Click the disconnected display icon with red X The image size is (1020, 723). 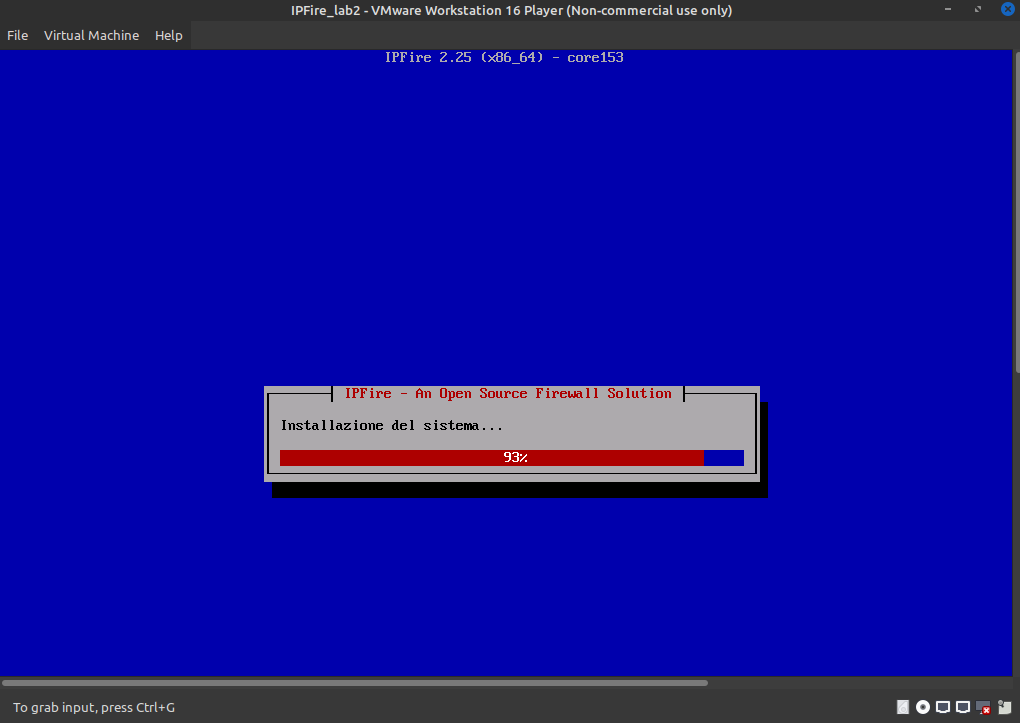[983, 707]
